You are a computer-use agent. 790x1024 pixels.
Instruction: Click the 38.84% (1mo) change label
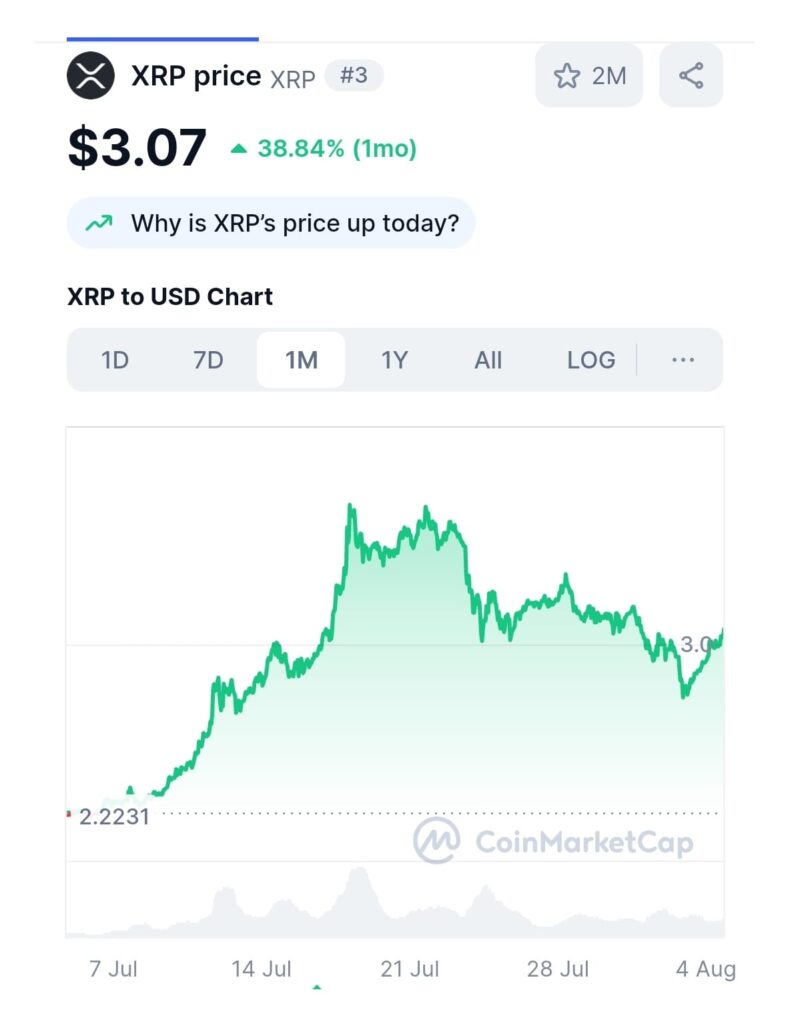tap(337, 150)
